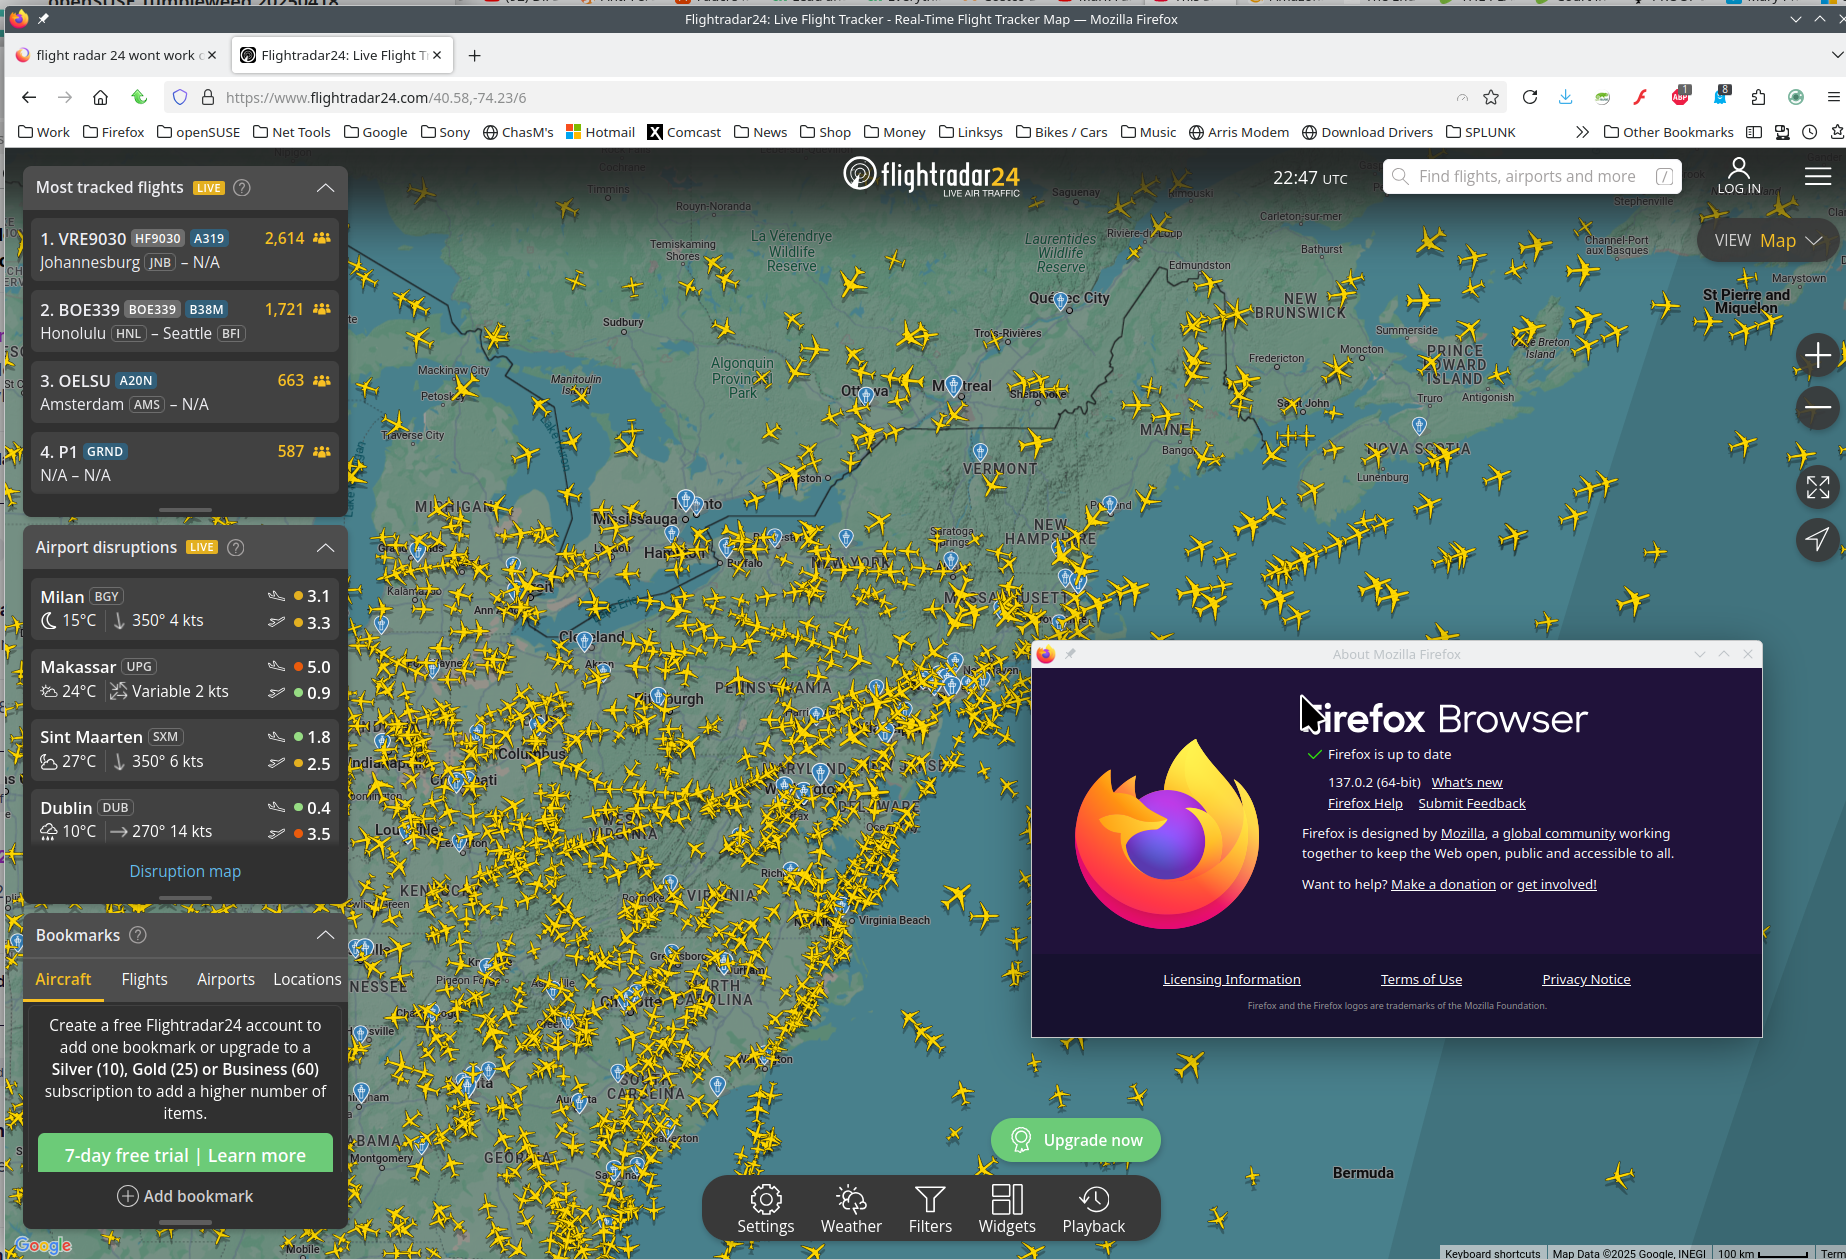
Task: Switch to Airports bookmarks tab
Action: pyautogui.click(x=225, y=979)
